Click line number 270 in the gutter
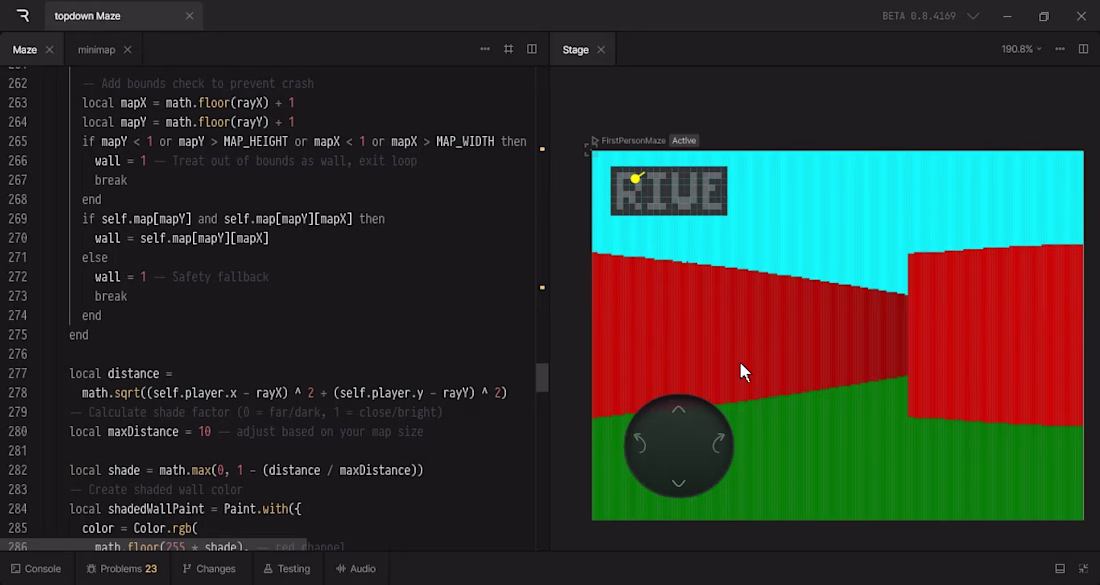 [18, 238]
